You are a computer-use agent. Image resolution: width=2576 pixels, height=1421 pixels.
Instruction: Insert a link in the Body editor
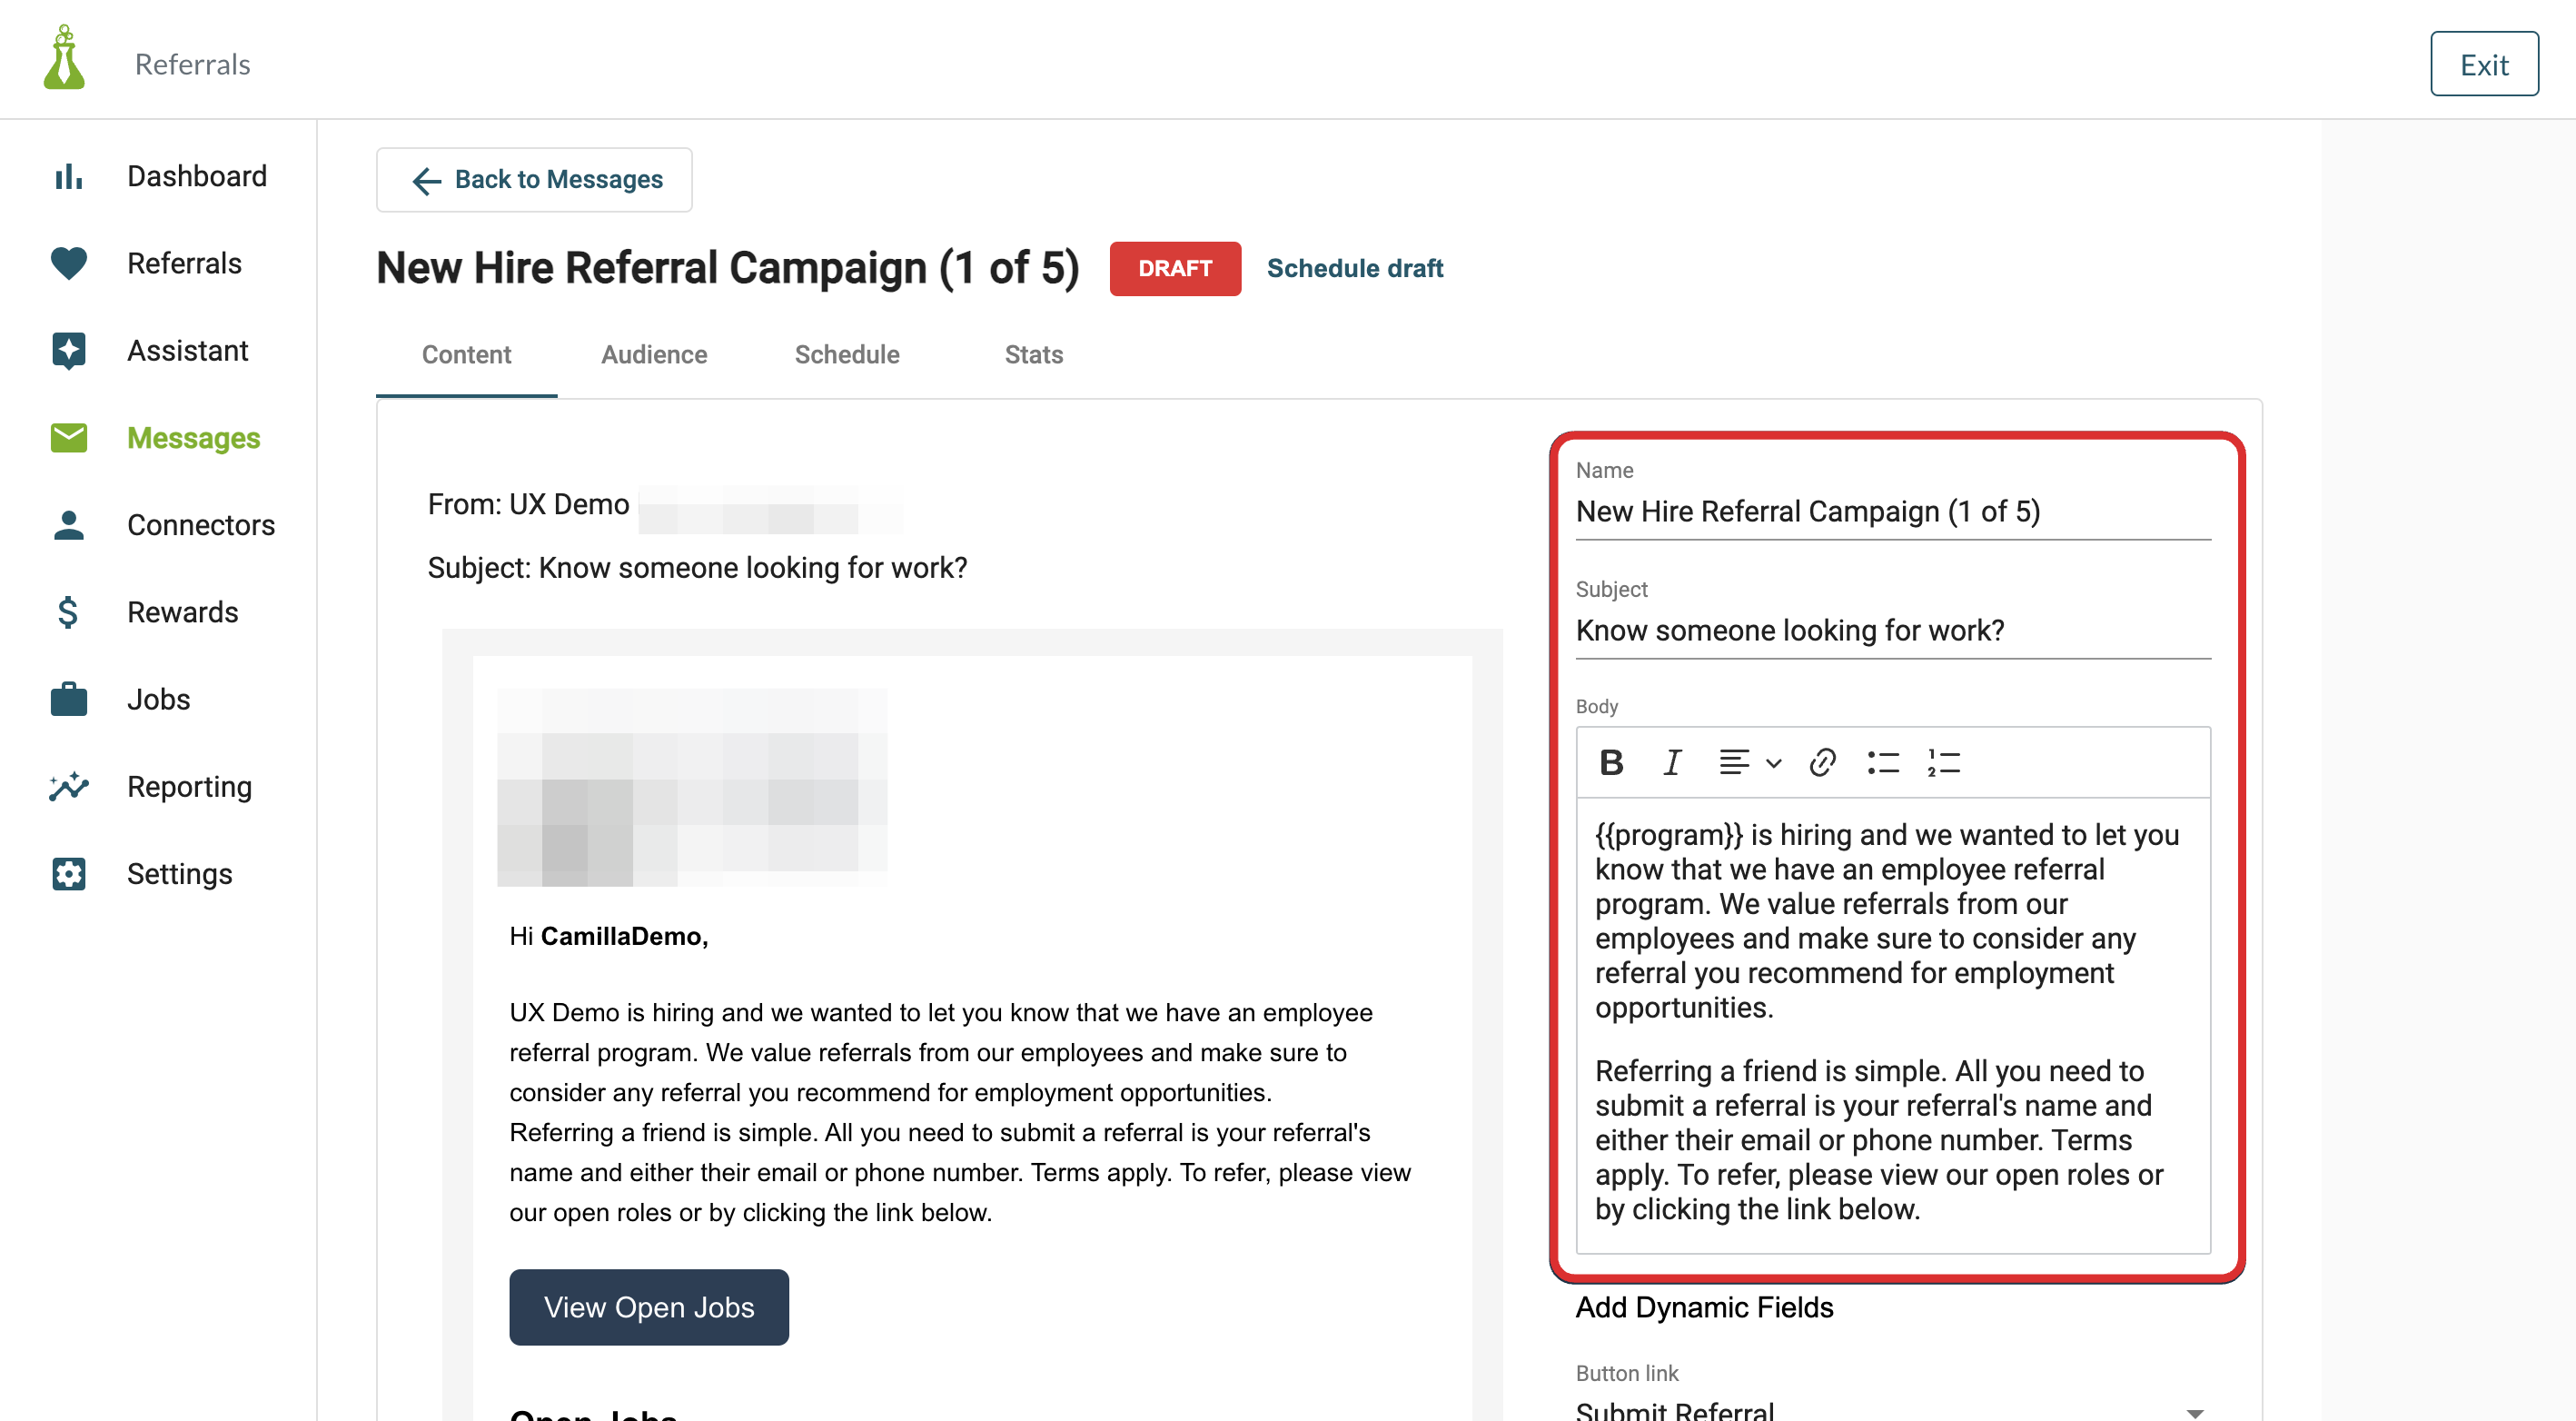(1822, 763)
